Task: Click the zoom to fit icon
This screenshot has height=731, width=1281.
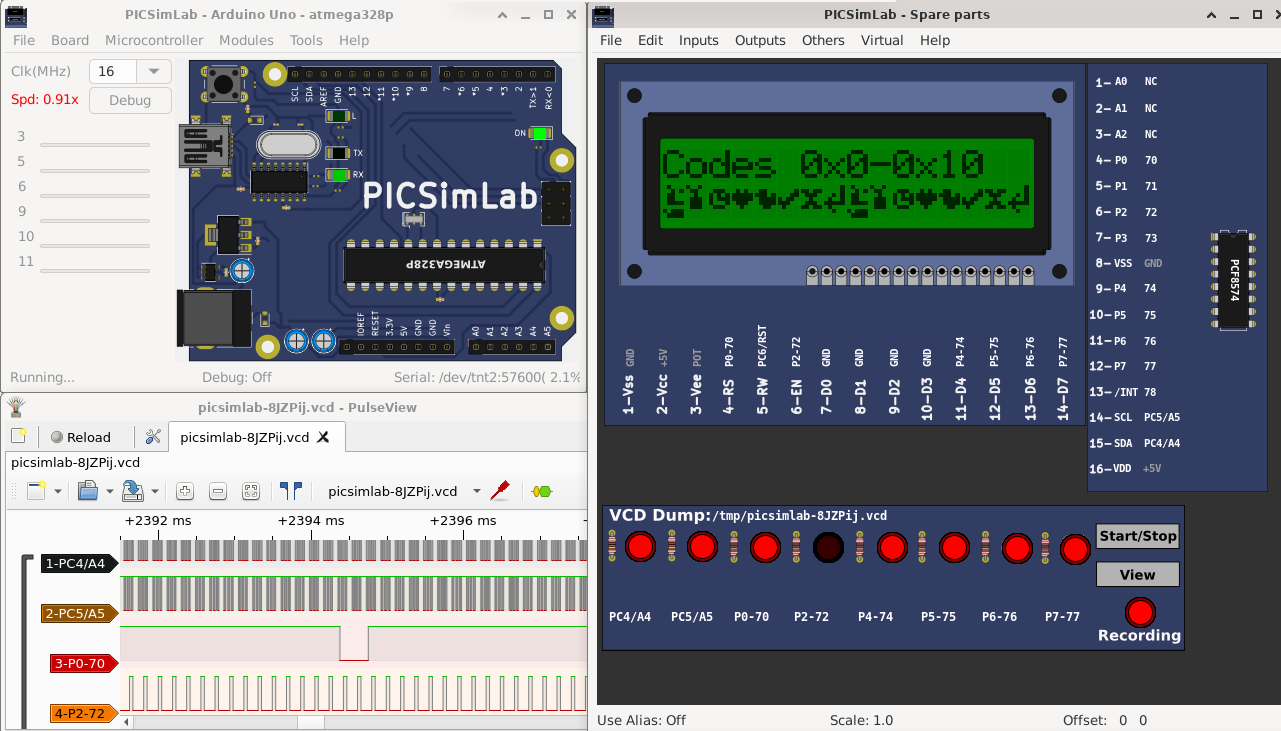Action: (251, 491)
